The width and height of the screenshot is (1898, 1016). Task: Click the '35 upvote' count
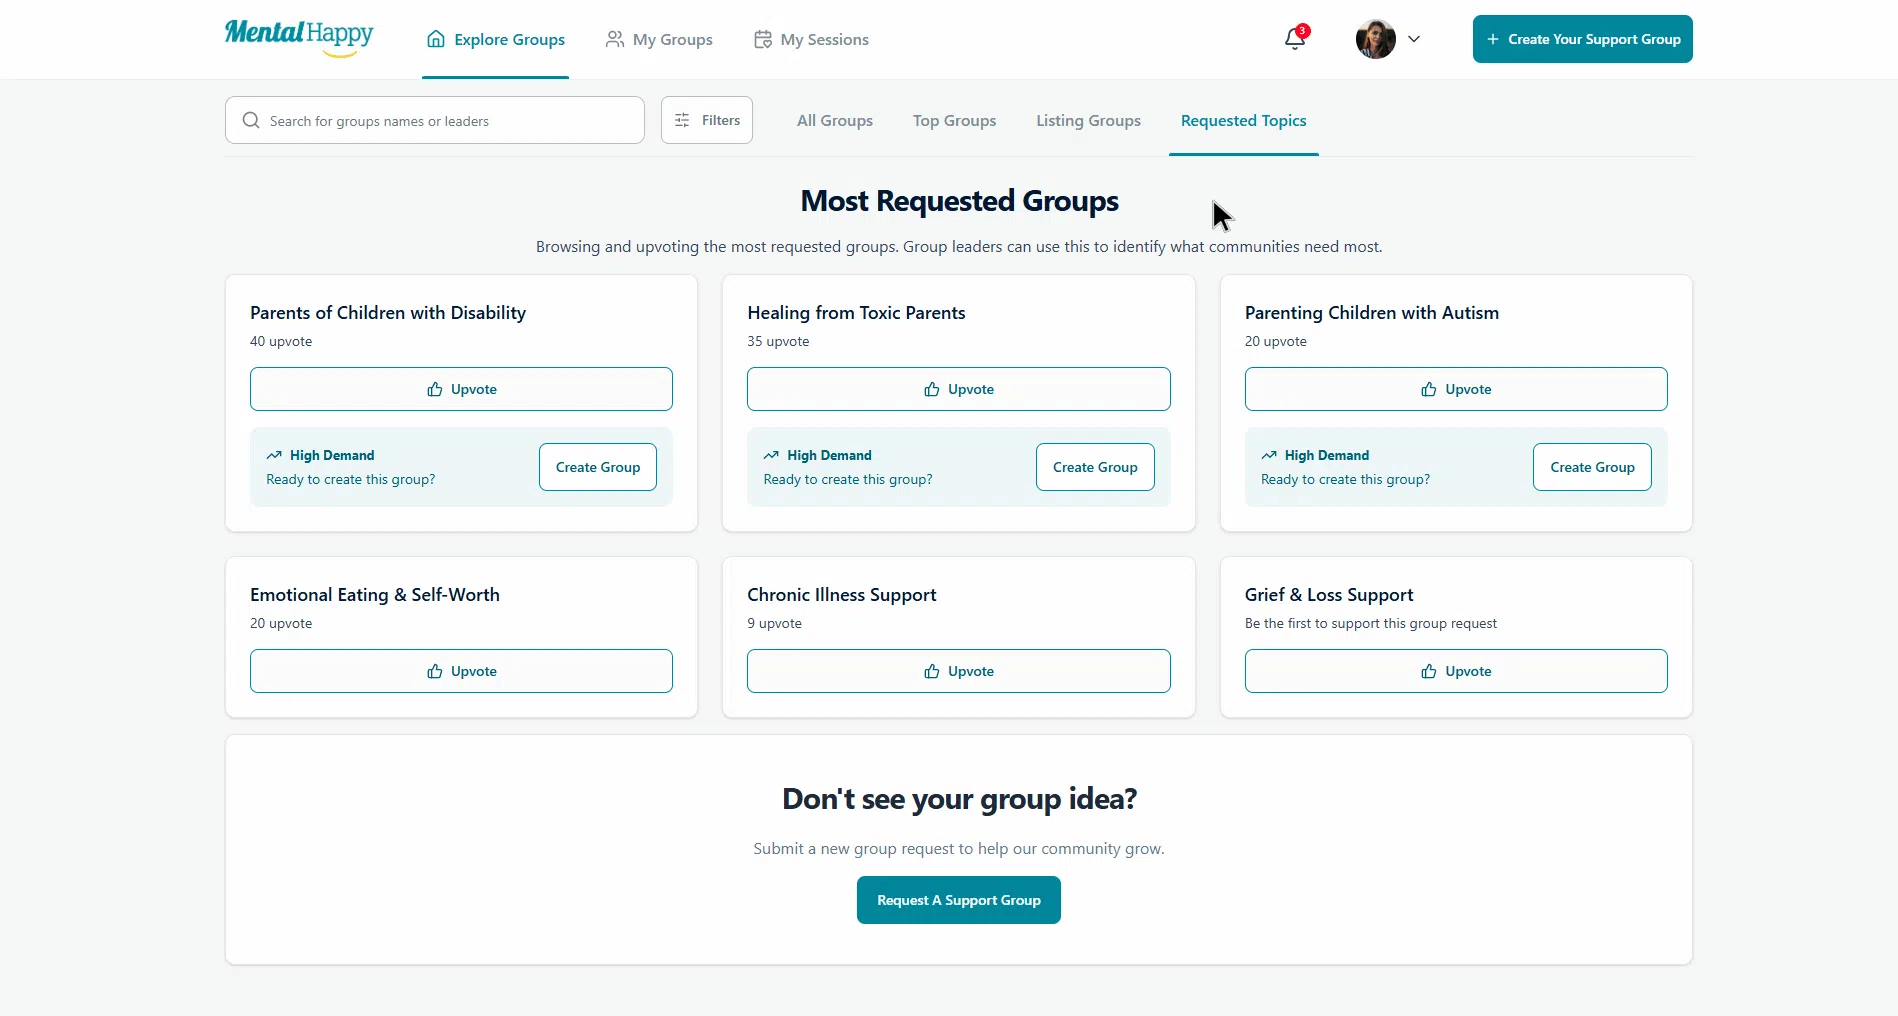(778, 341)
